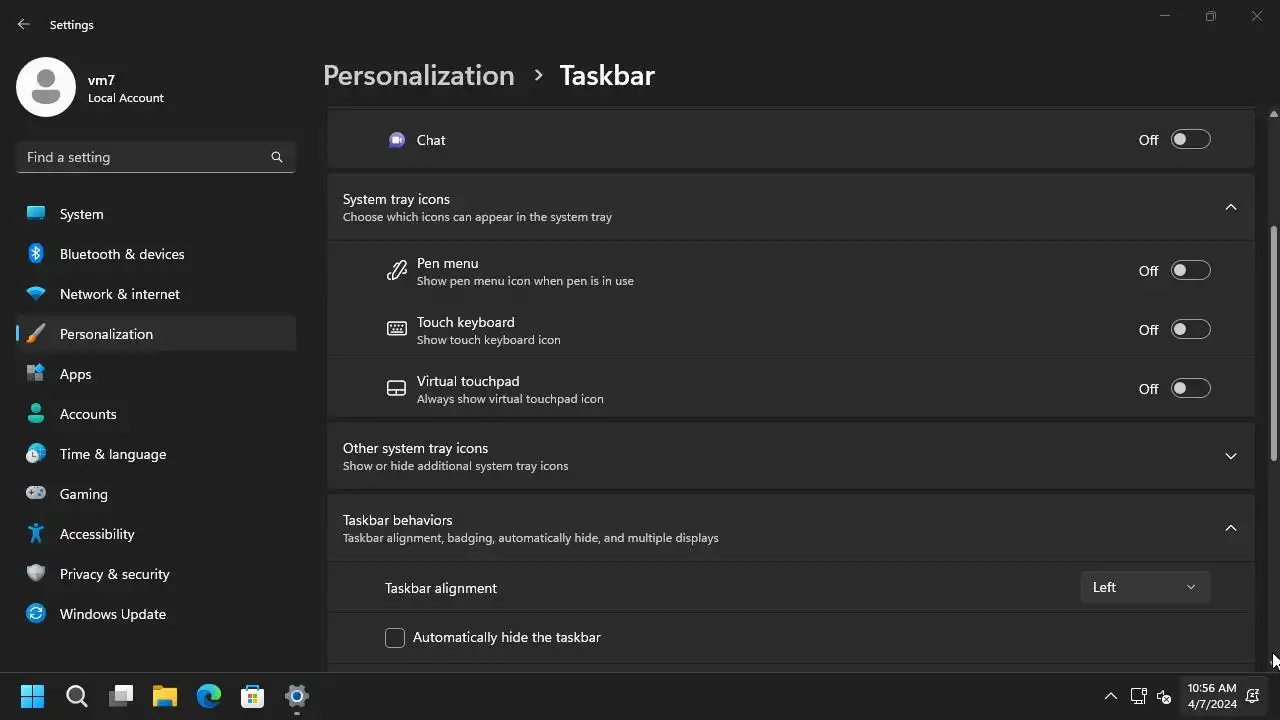Enable the Pen menu toggle
The width and height of the screenshot is (1280, 720).
1190,271
